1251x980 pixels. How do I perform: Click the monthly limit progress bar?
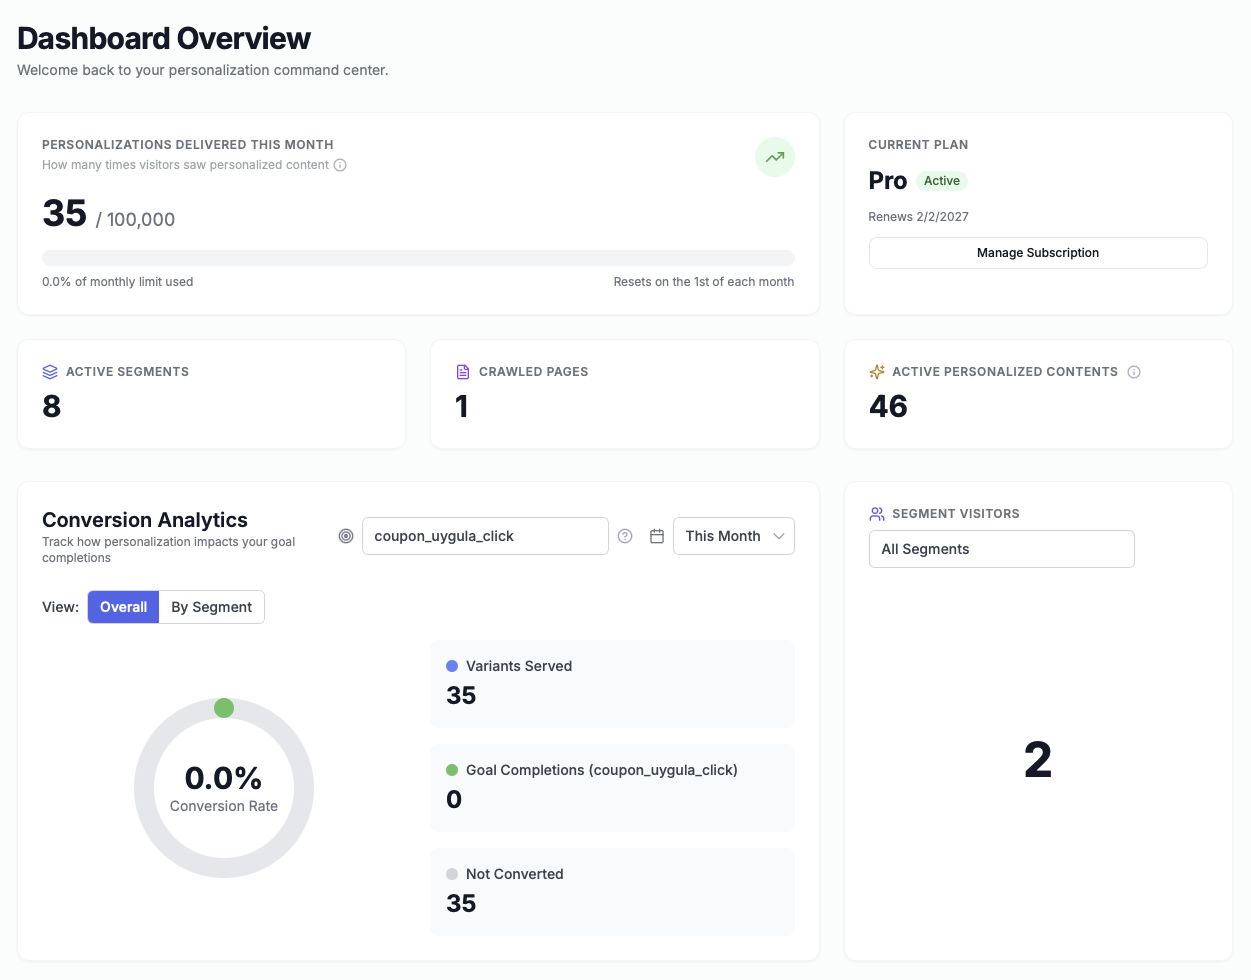point(418,257)
